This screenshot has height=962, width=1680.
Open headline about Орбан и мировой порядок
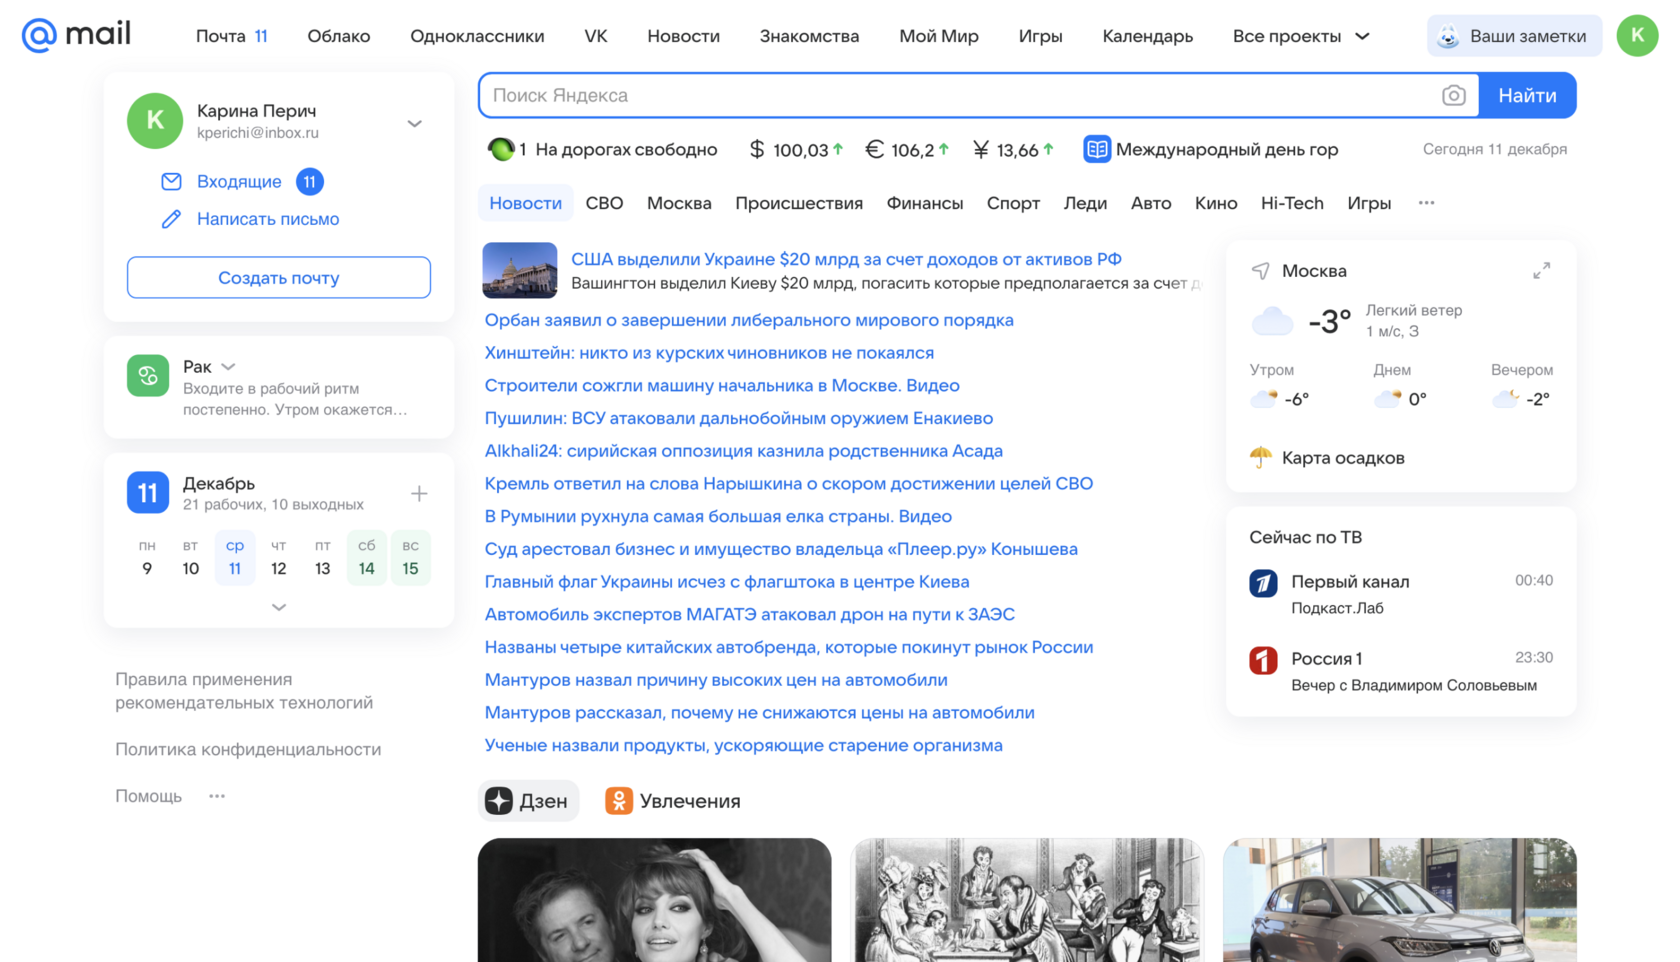coord(749,320)
